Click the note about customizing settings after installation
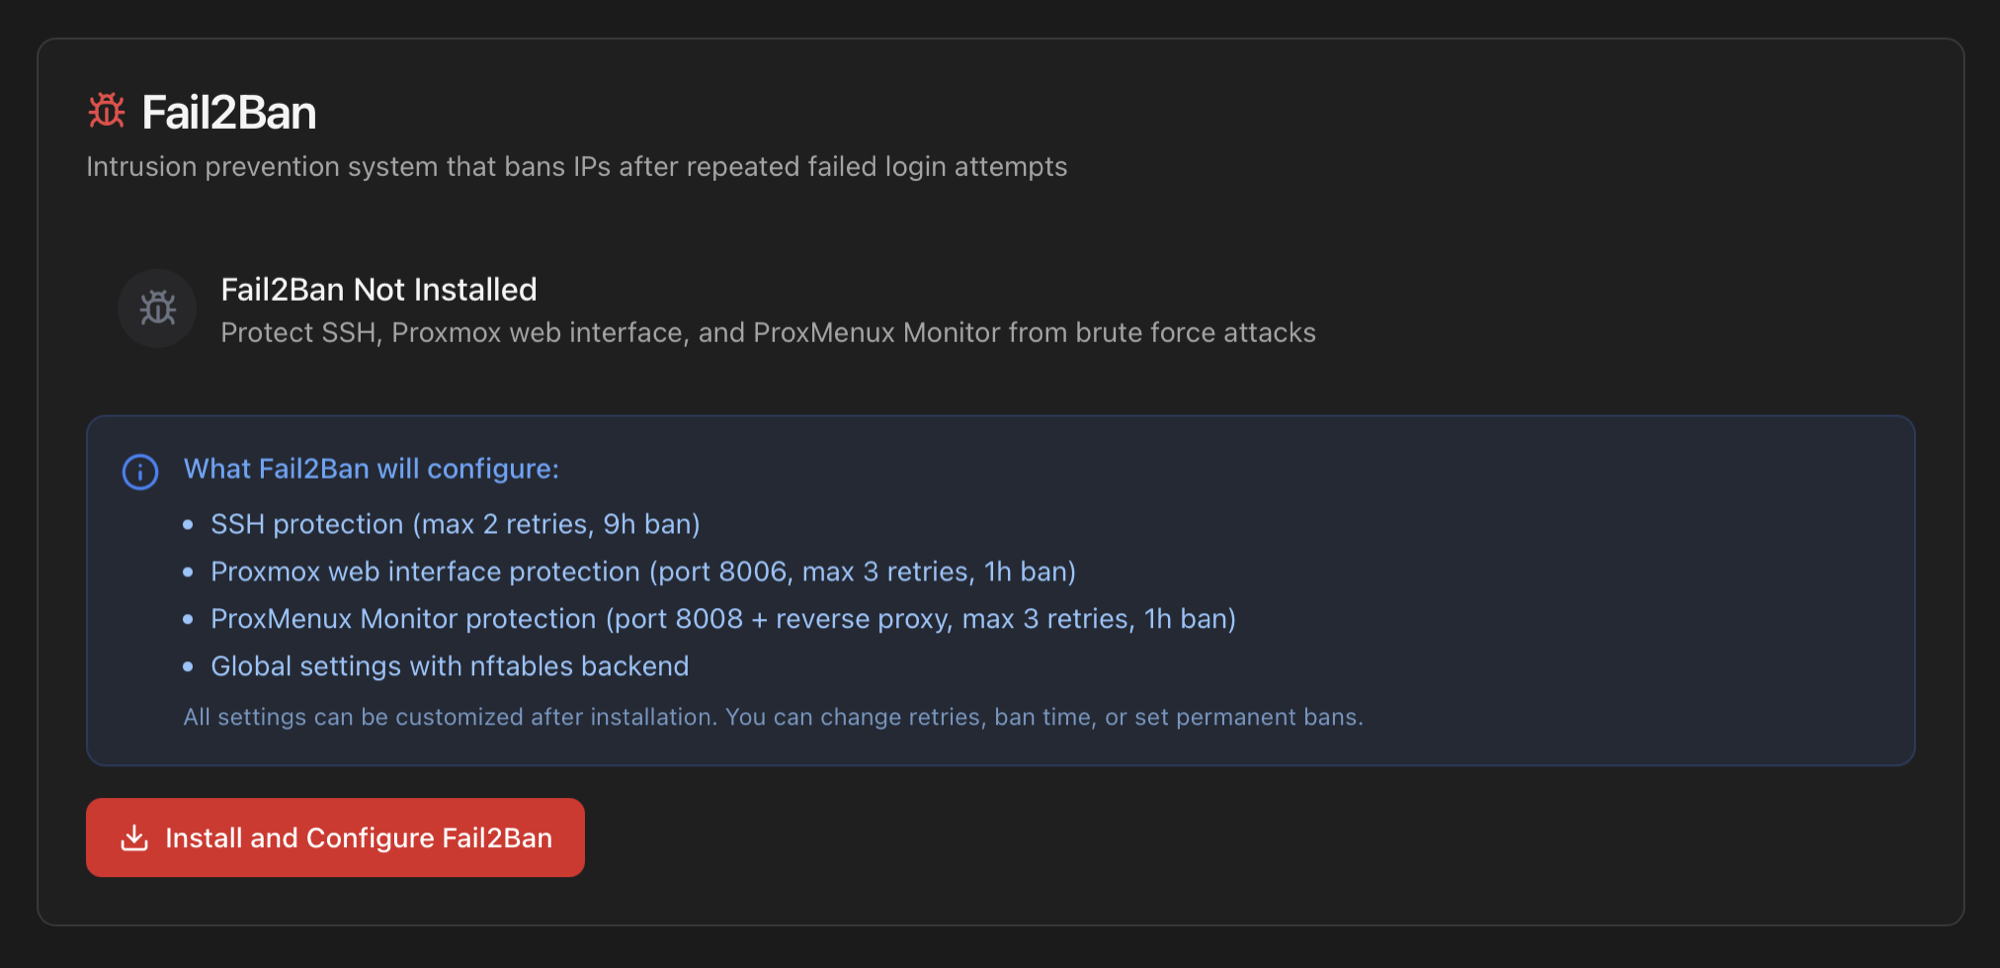2000x968 pixels. 773,717
